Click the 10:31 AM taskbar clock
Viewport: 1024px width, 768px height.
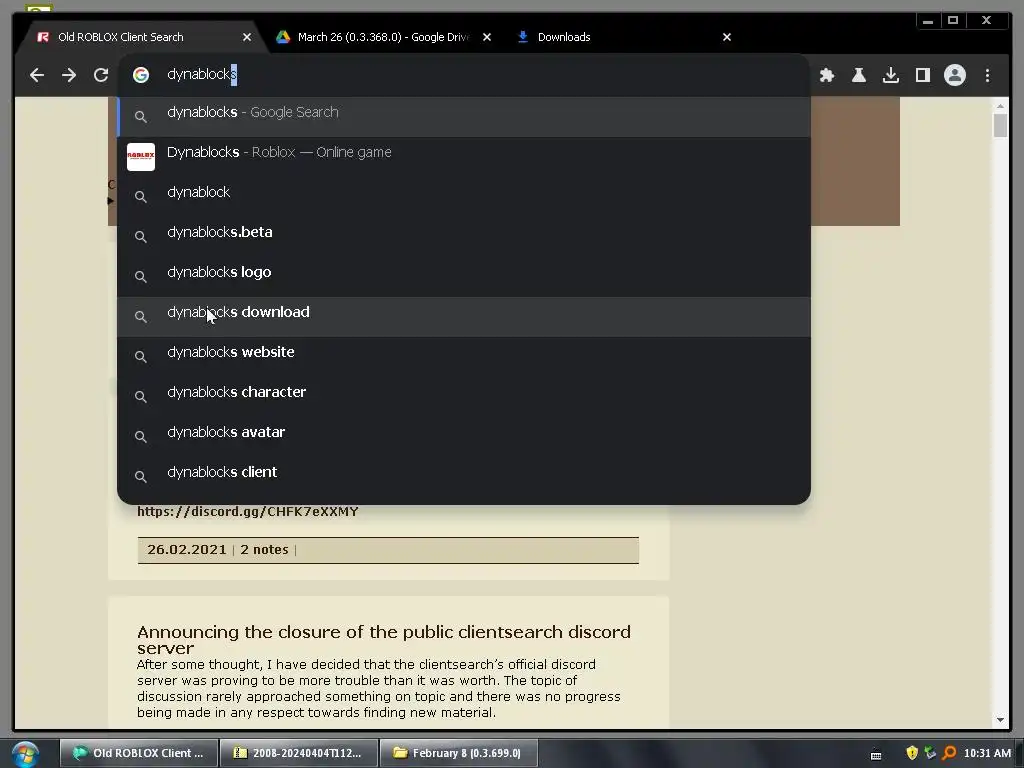tap(987, 753)
